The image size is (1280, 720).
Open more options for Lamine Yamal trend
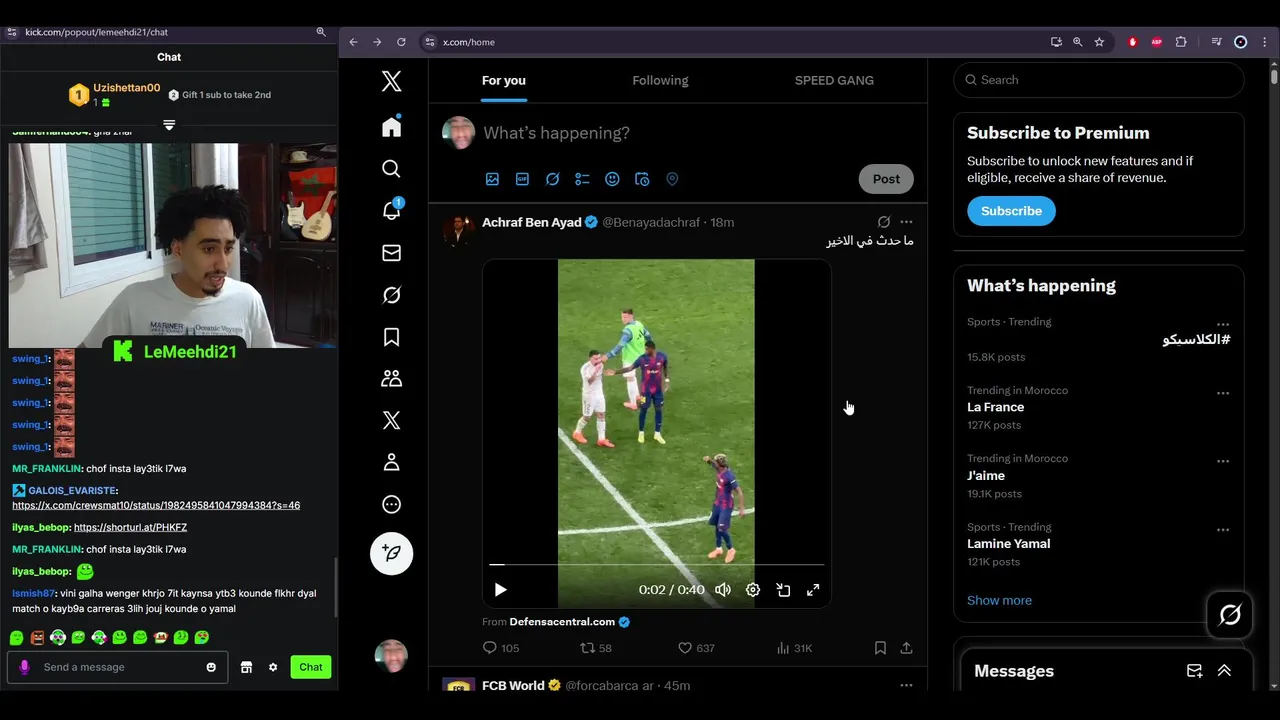point(1222,530)
